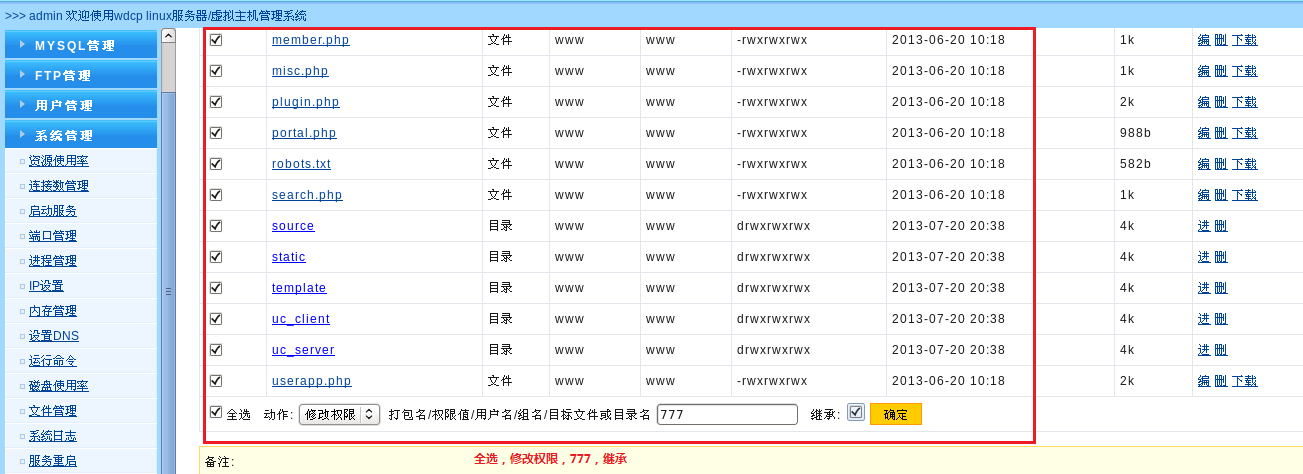Open file portal.php
Screen dimensions: 1303x474
[304, 133]
